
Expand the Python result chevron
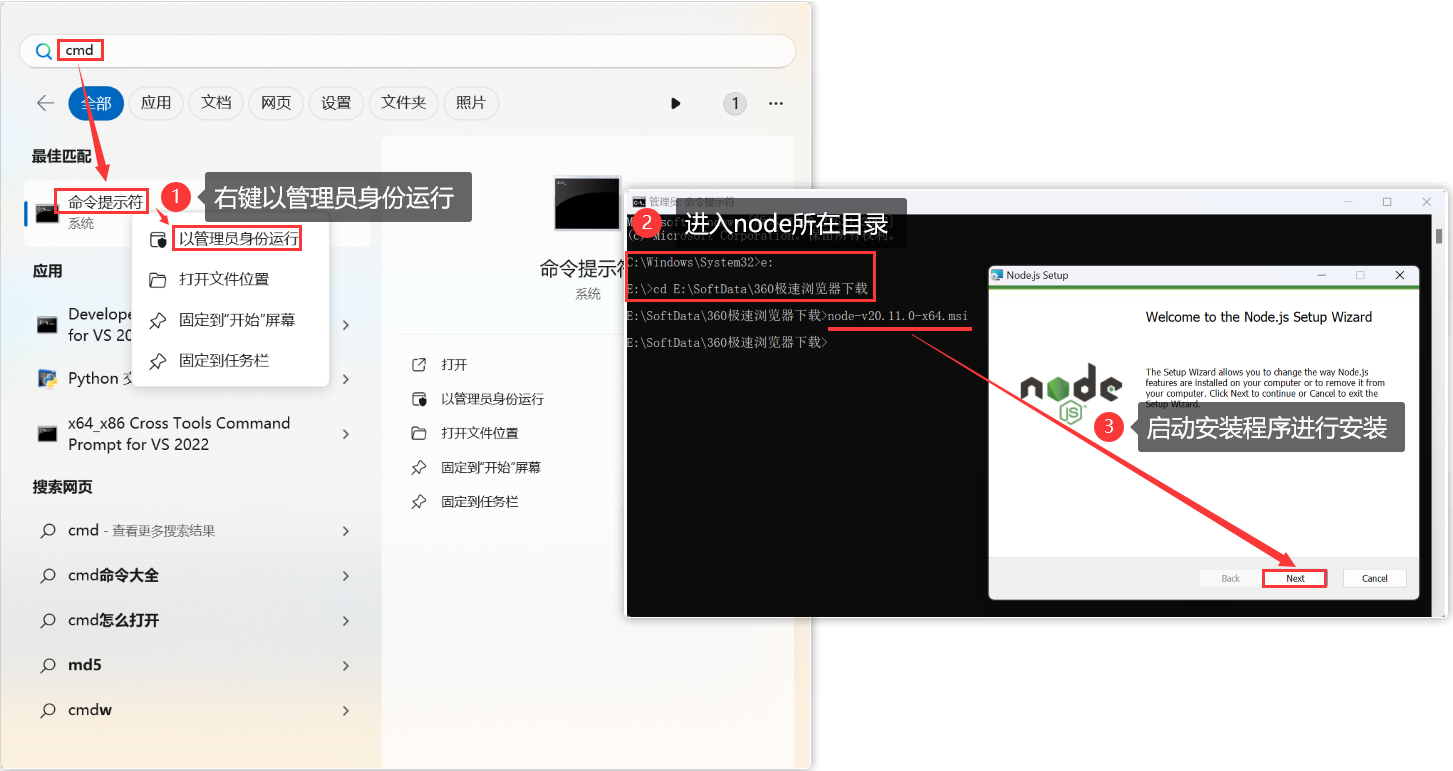346,379
